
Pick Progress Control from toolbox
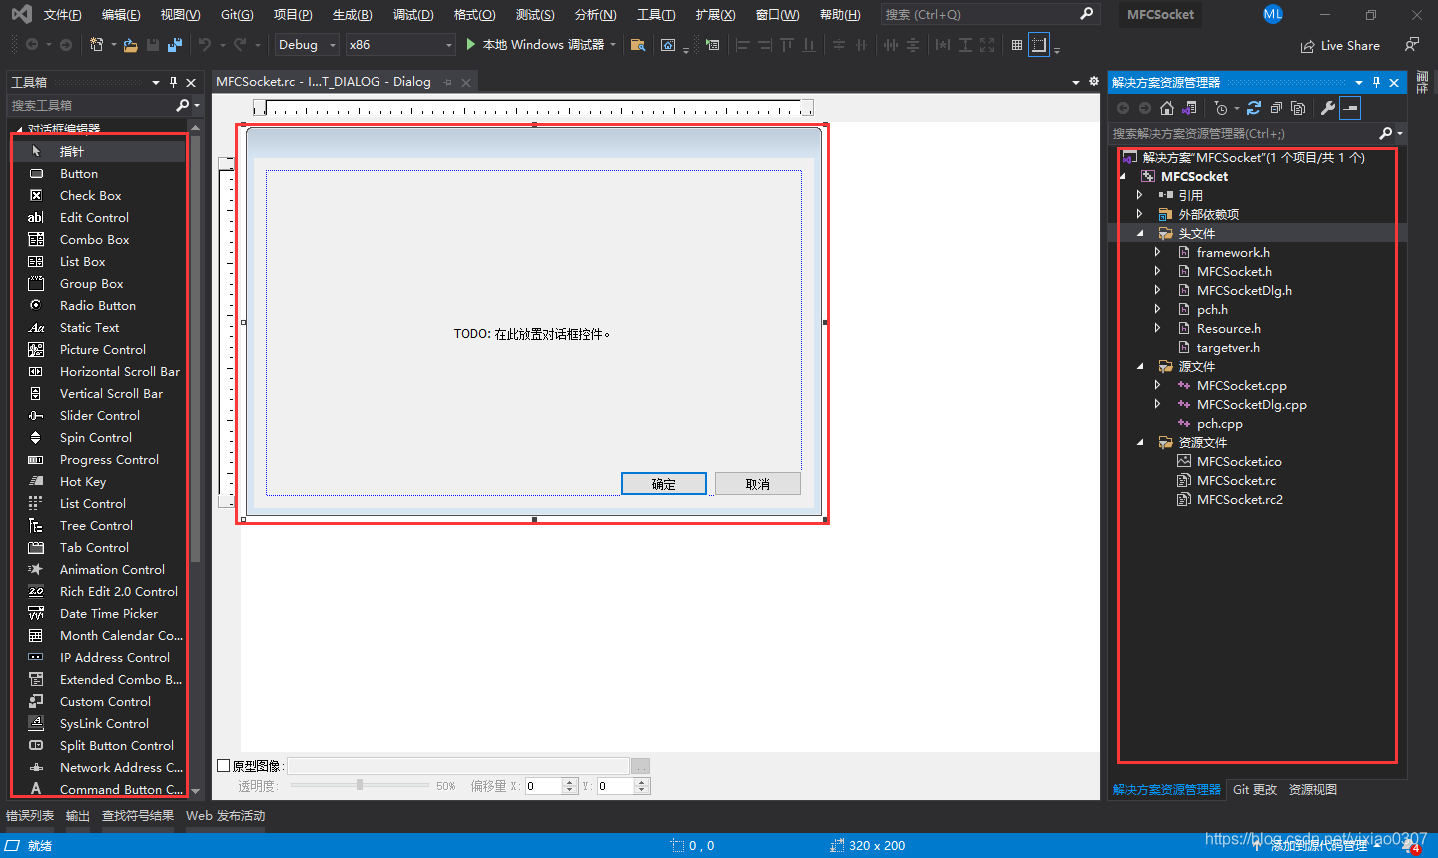tap(98, 459)
